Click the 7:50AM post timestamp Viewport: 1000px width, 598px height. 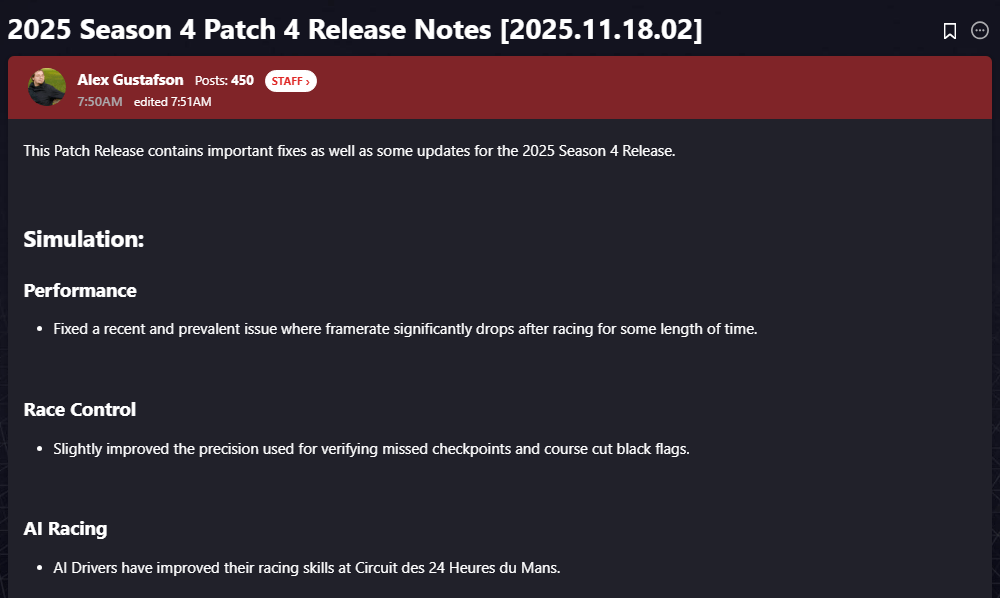[100, 101]
